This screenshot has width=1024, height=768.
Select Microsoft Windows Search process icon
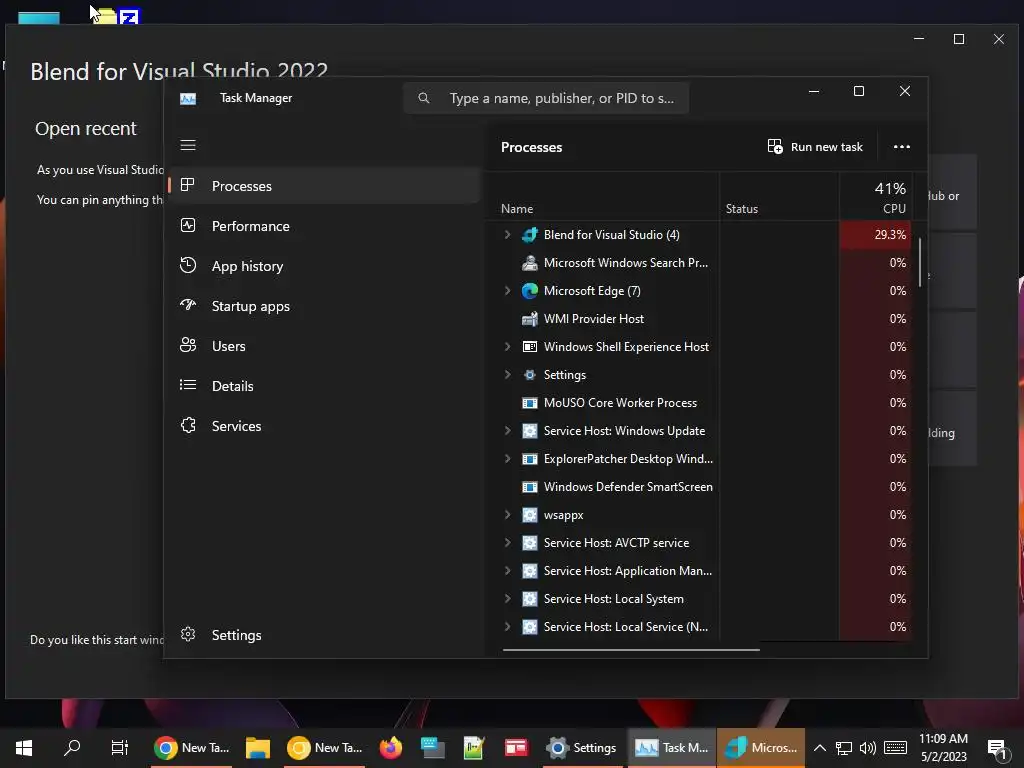tap(530, 263)
